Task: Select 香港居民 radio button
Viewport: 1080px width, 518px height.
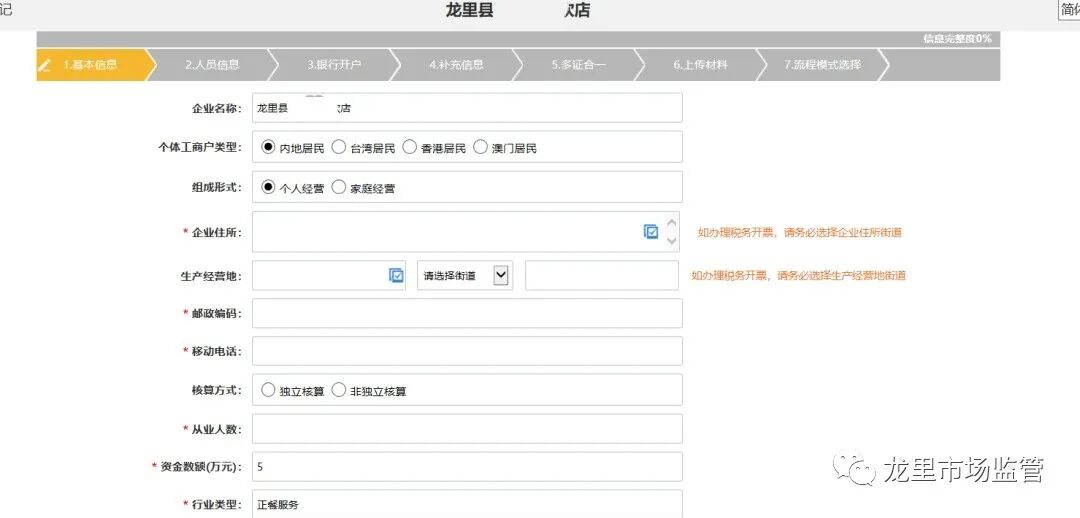Action: tap(410, 147)
